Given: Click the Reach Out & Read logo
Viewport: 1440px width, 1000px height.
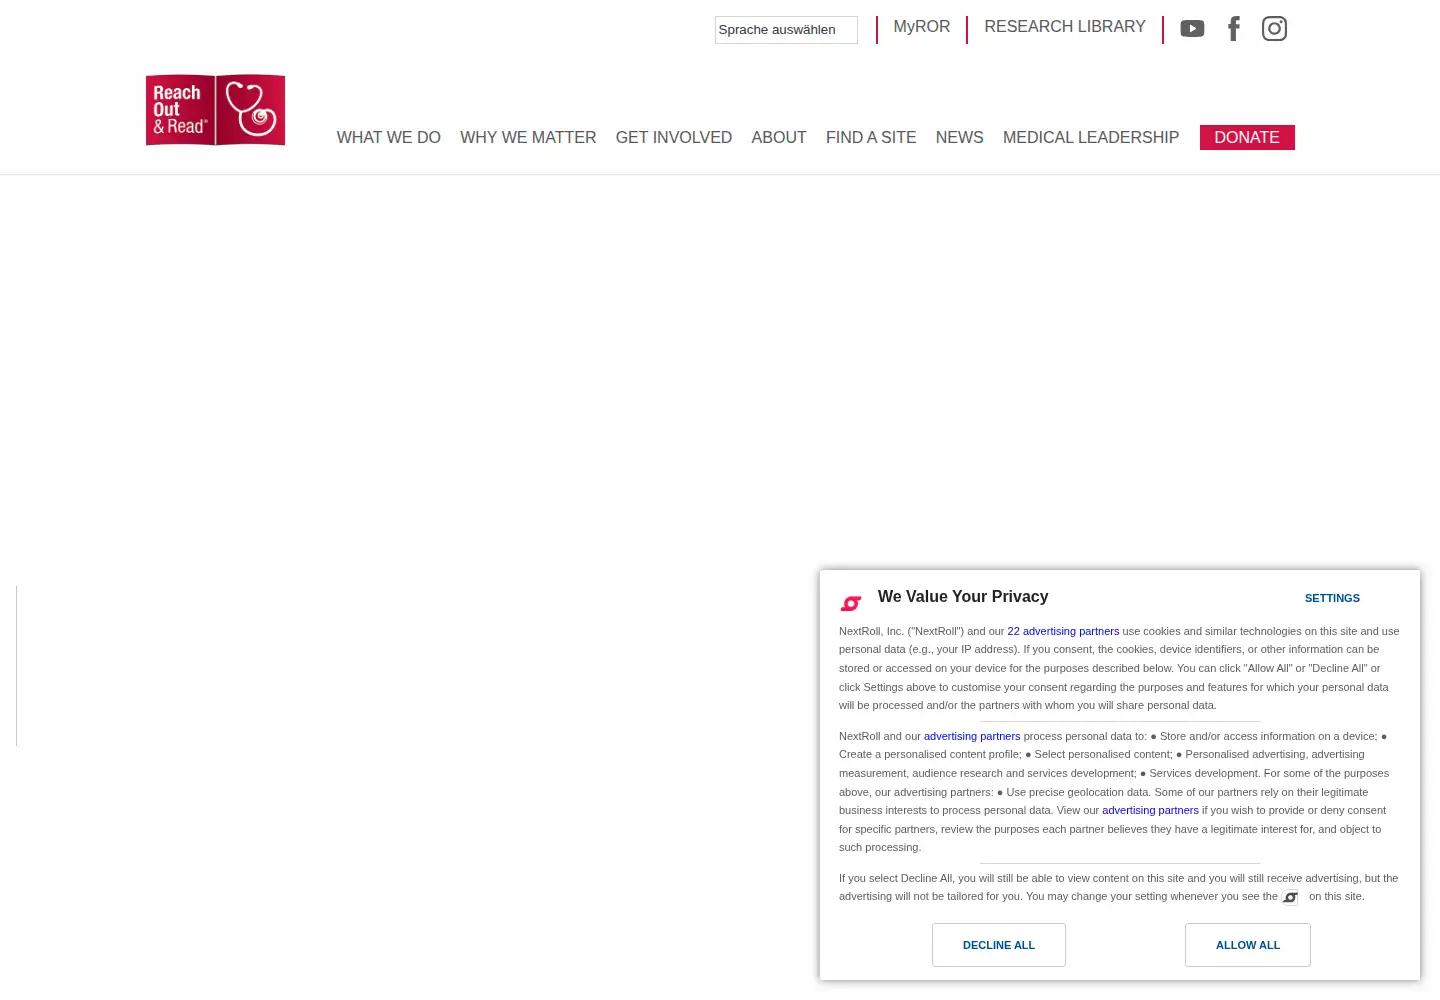Looking at the screenshot, I should pyautogui.click(x=215, y=110).
